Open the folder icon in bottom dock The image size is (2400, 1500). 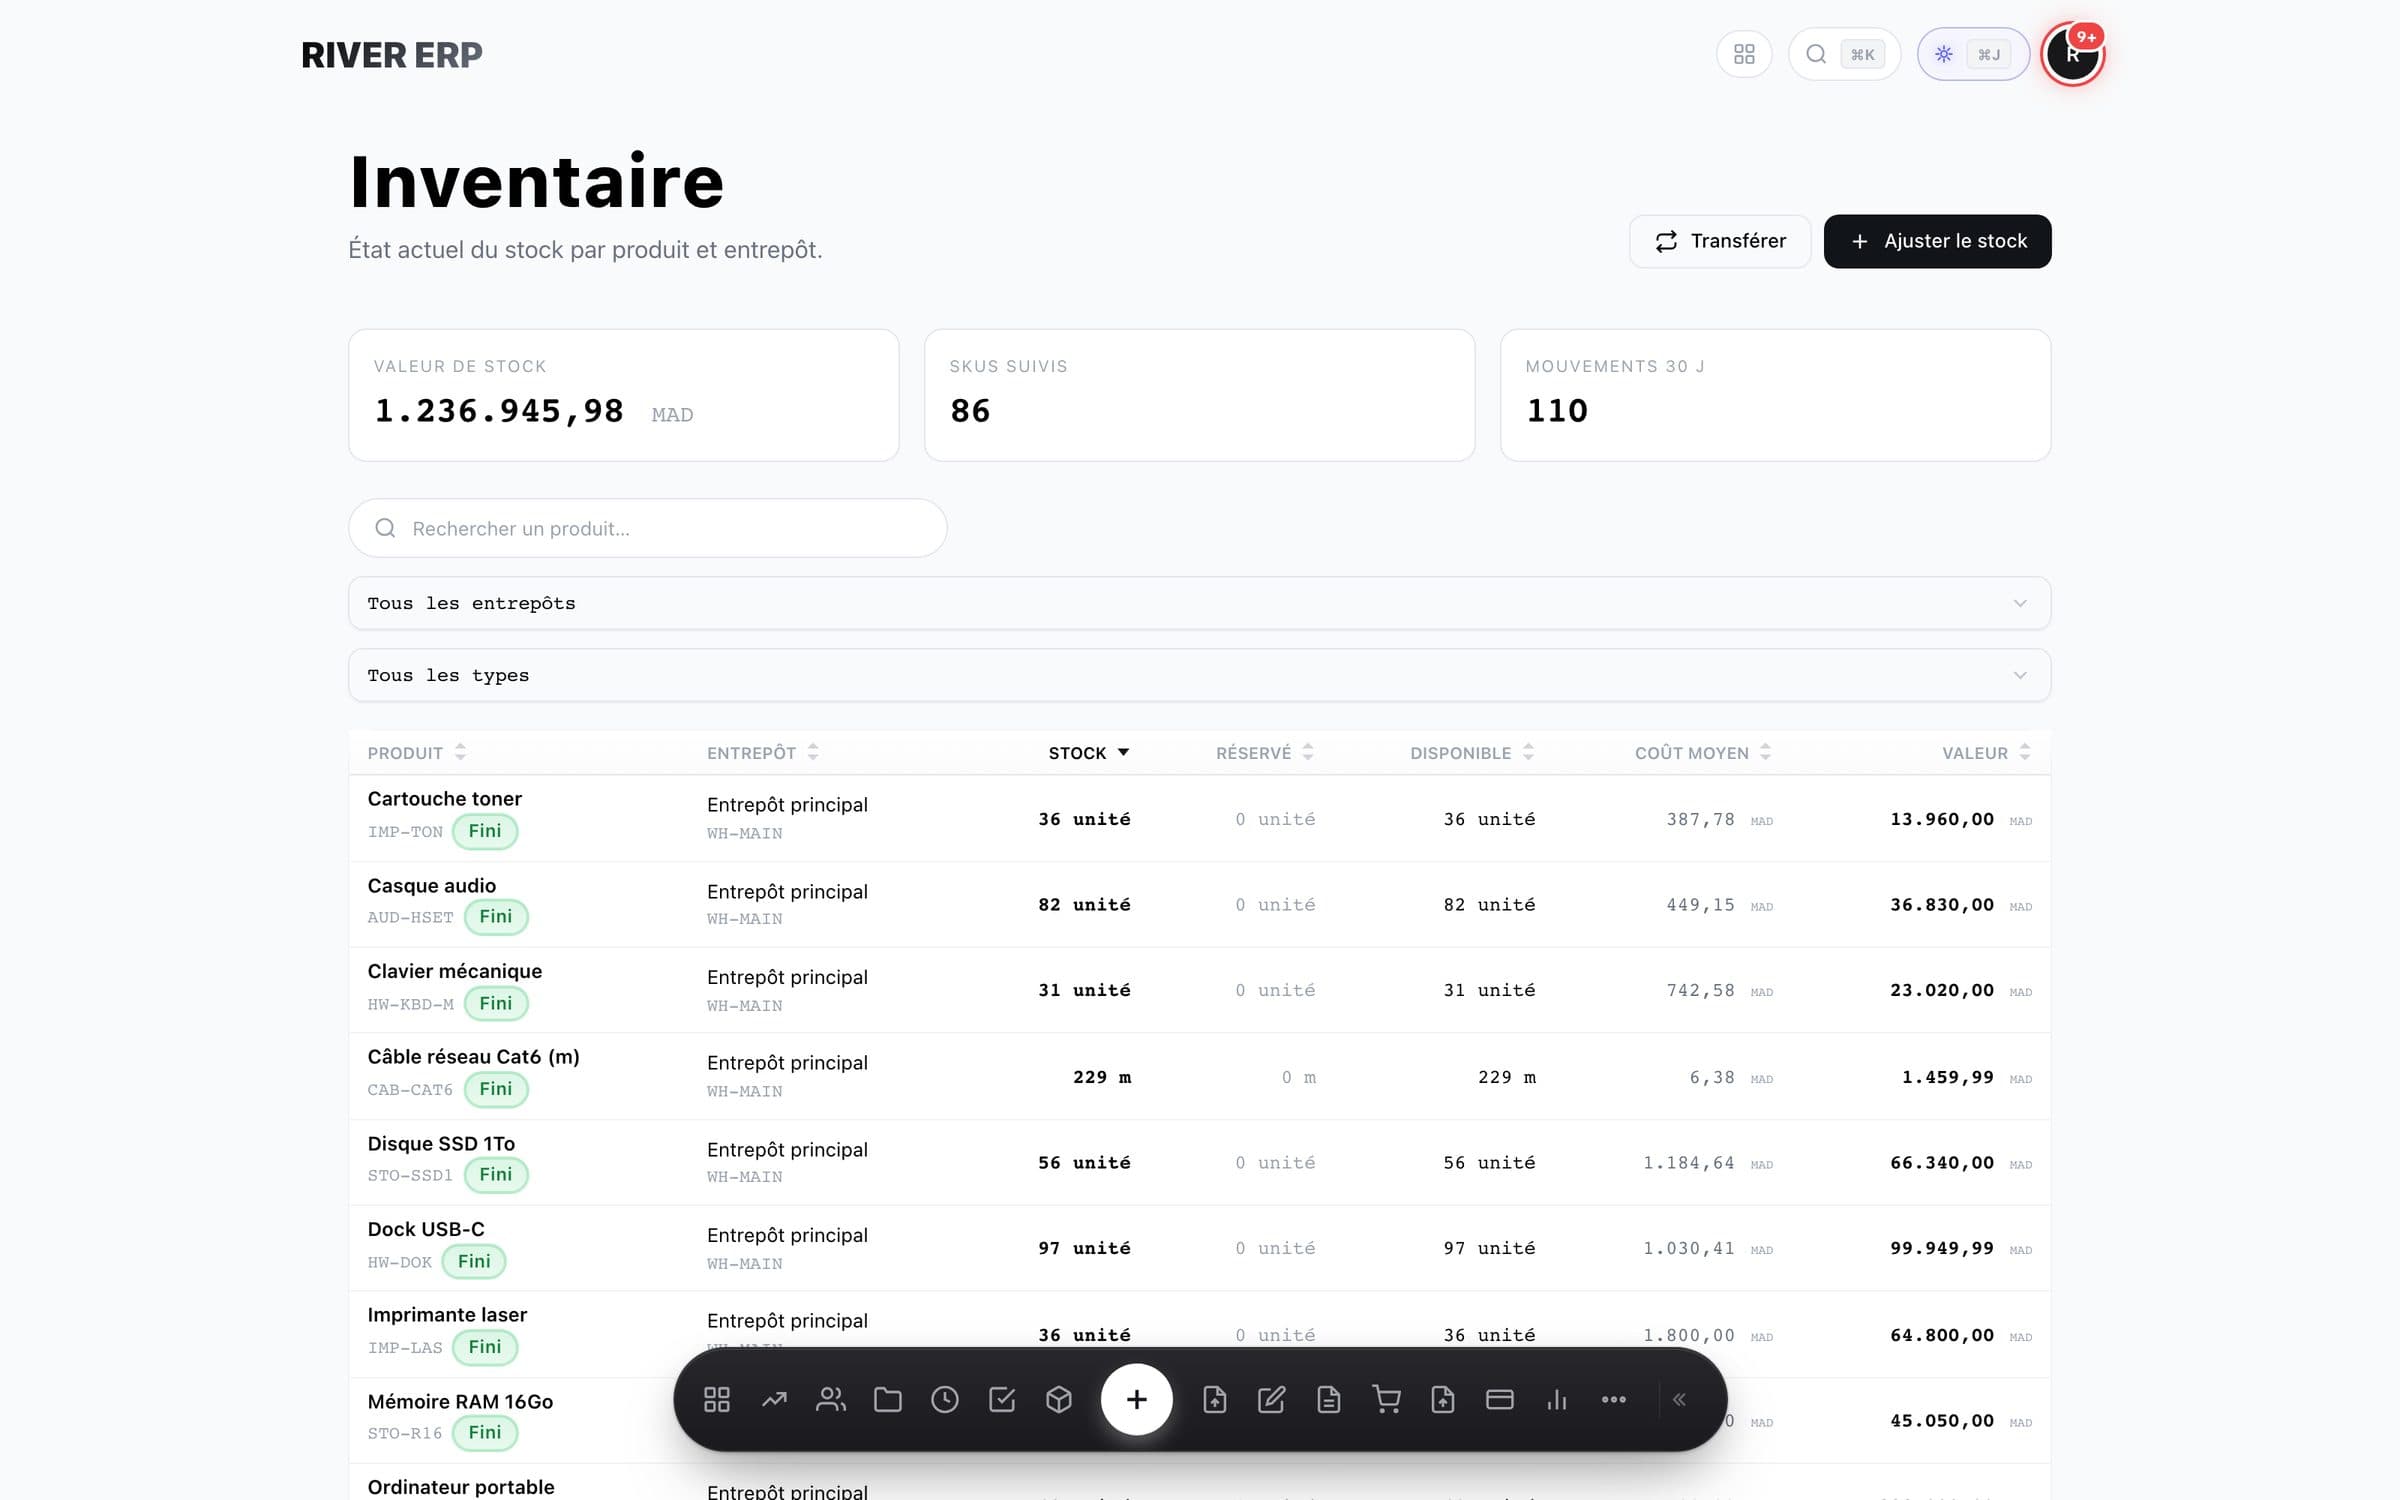point(888,1399)
